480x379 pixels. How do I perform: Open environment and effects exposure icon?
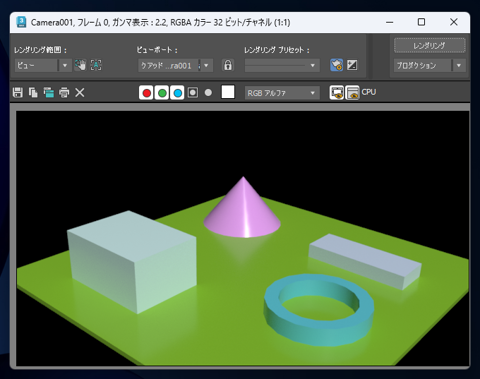click(x=352, y=65)
